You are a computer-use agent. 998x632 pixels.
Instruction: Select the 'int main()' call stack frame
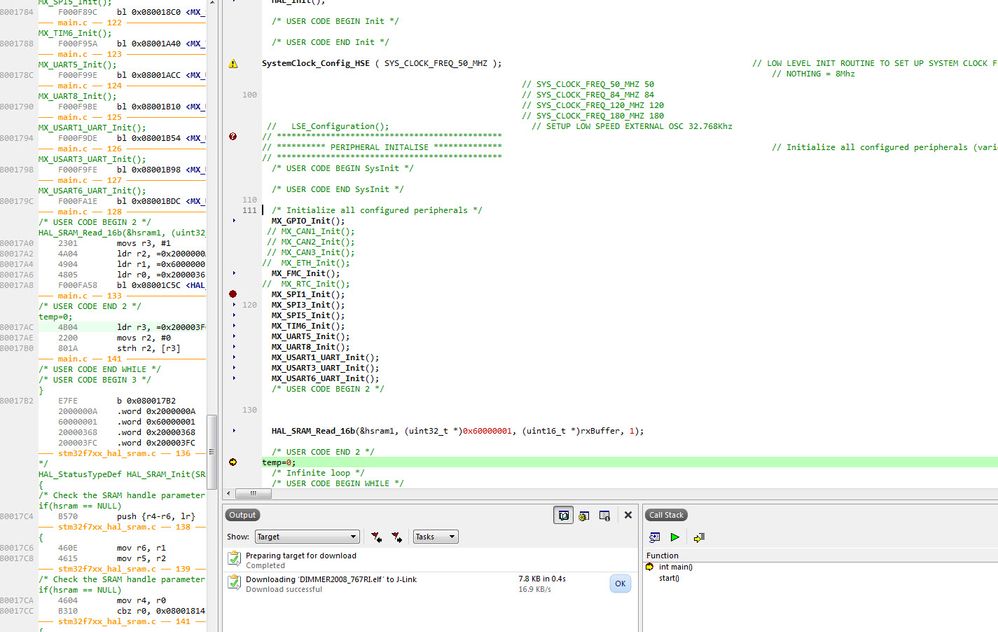click(x=676, y=567)
